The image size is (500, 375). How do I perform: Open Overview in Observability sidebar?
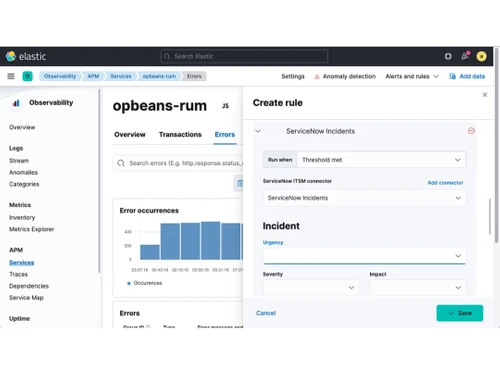22,127
